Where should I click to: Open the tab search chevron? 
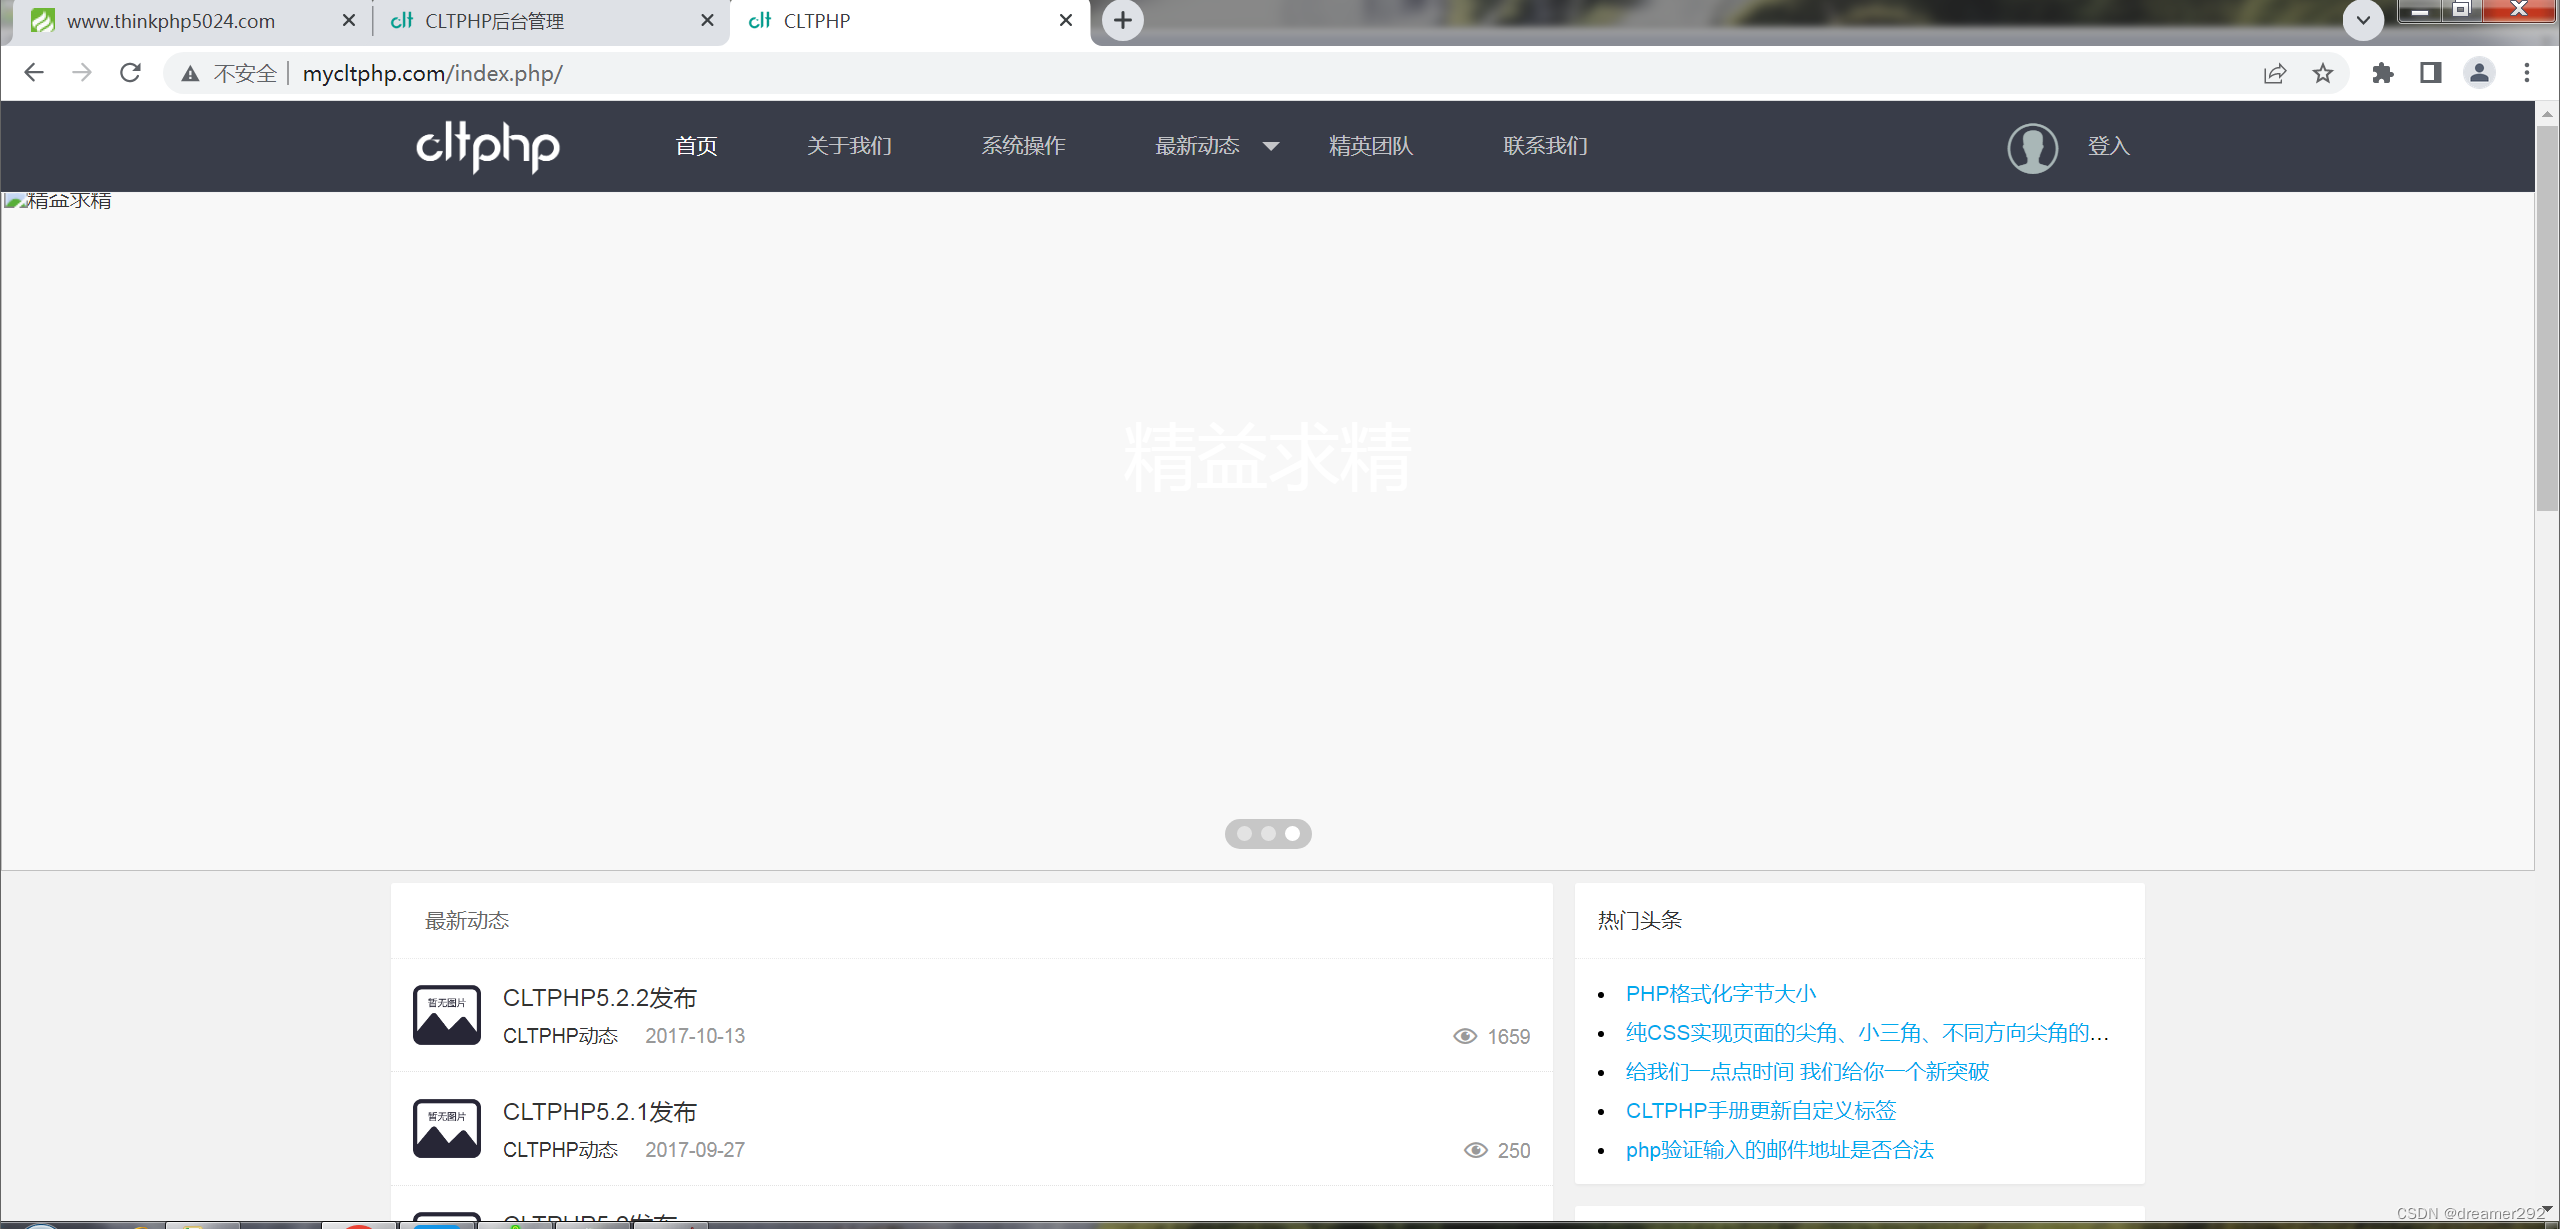[2363, 20]
